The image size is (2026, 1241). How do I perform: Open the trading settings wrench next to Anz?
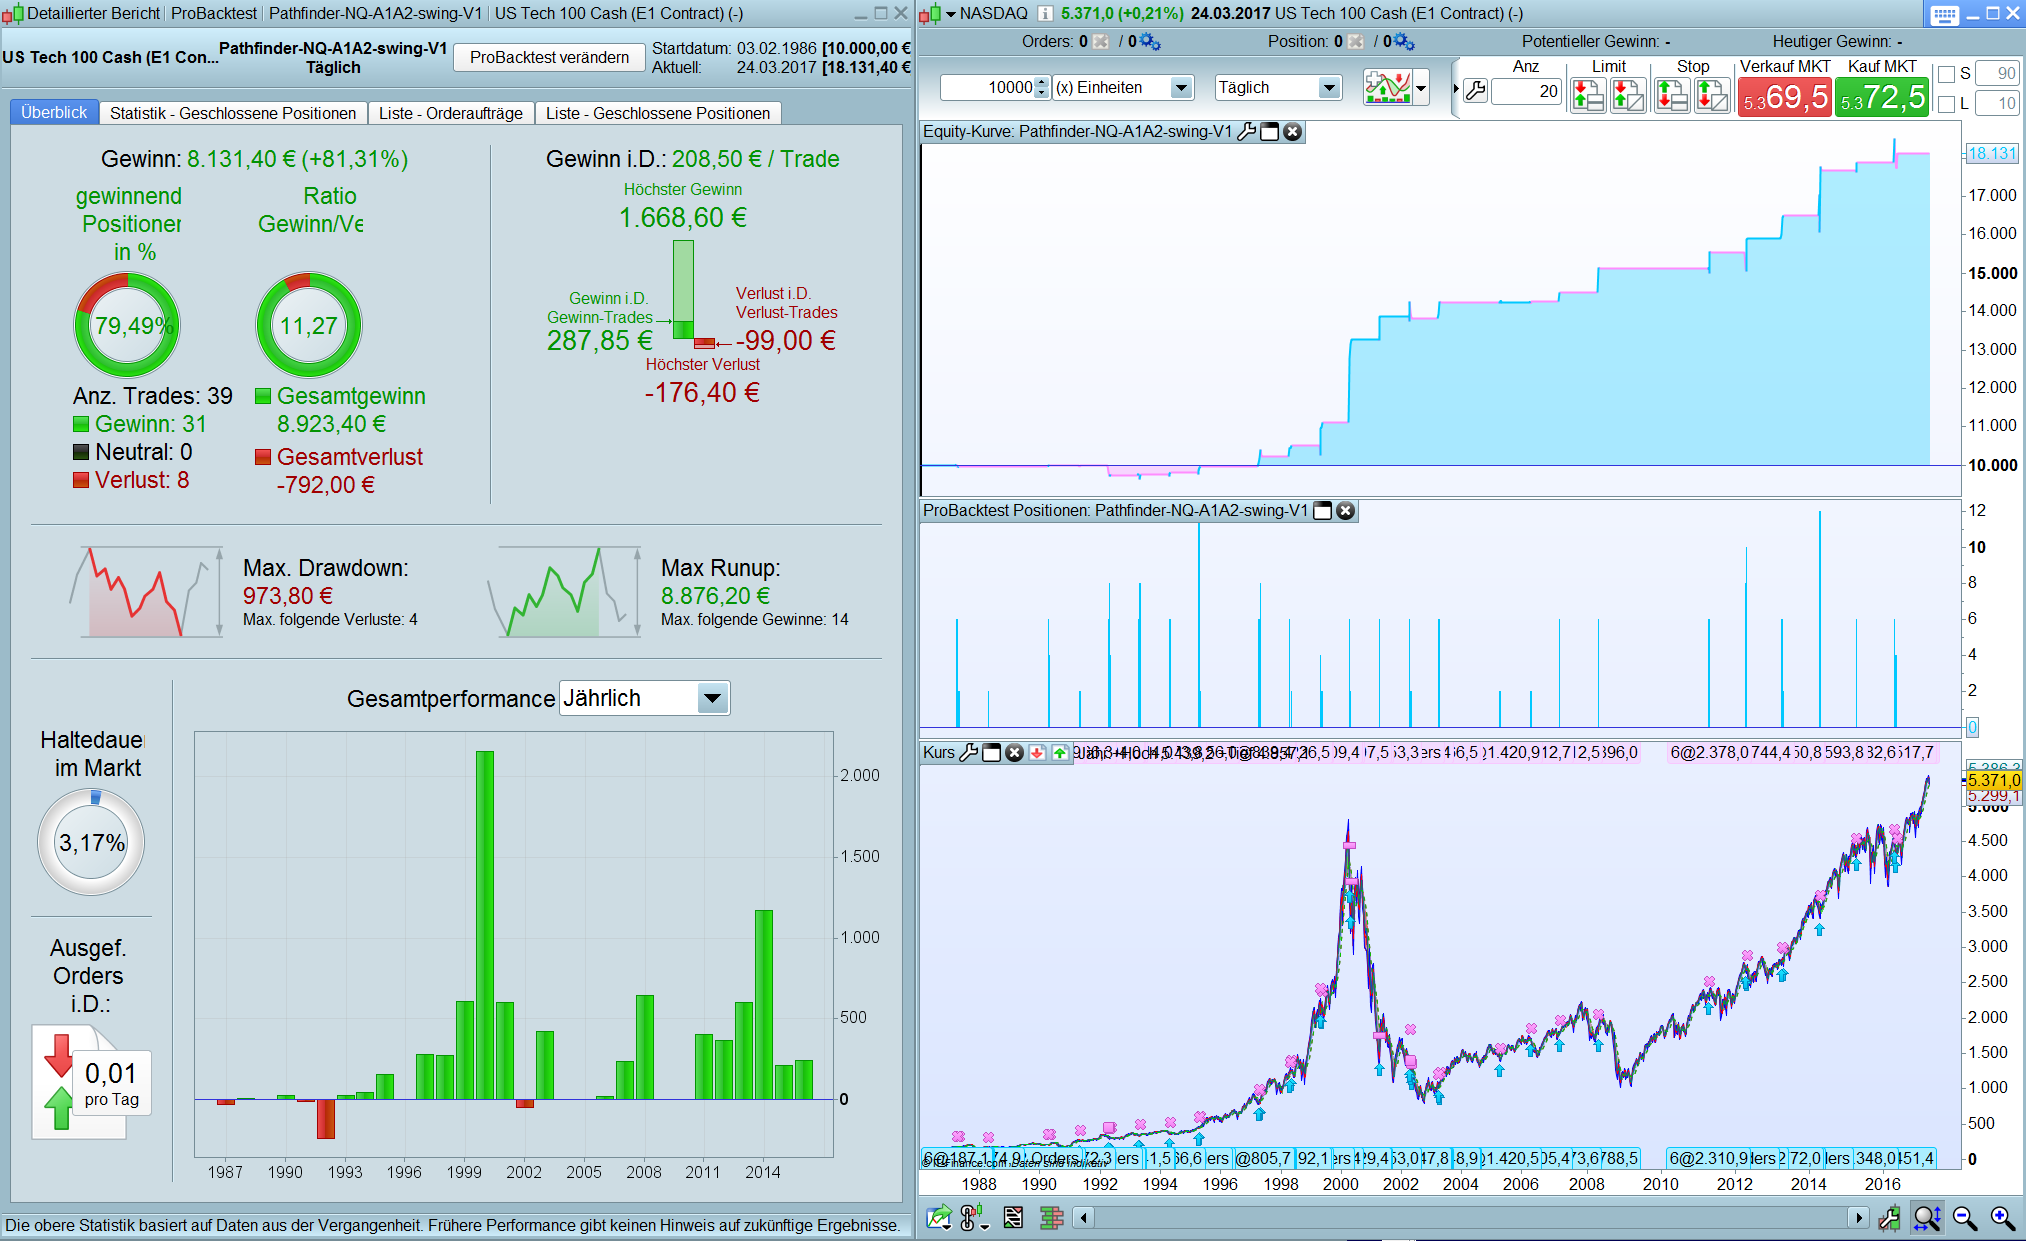1475,91
